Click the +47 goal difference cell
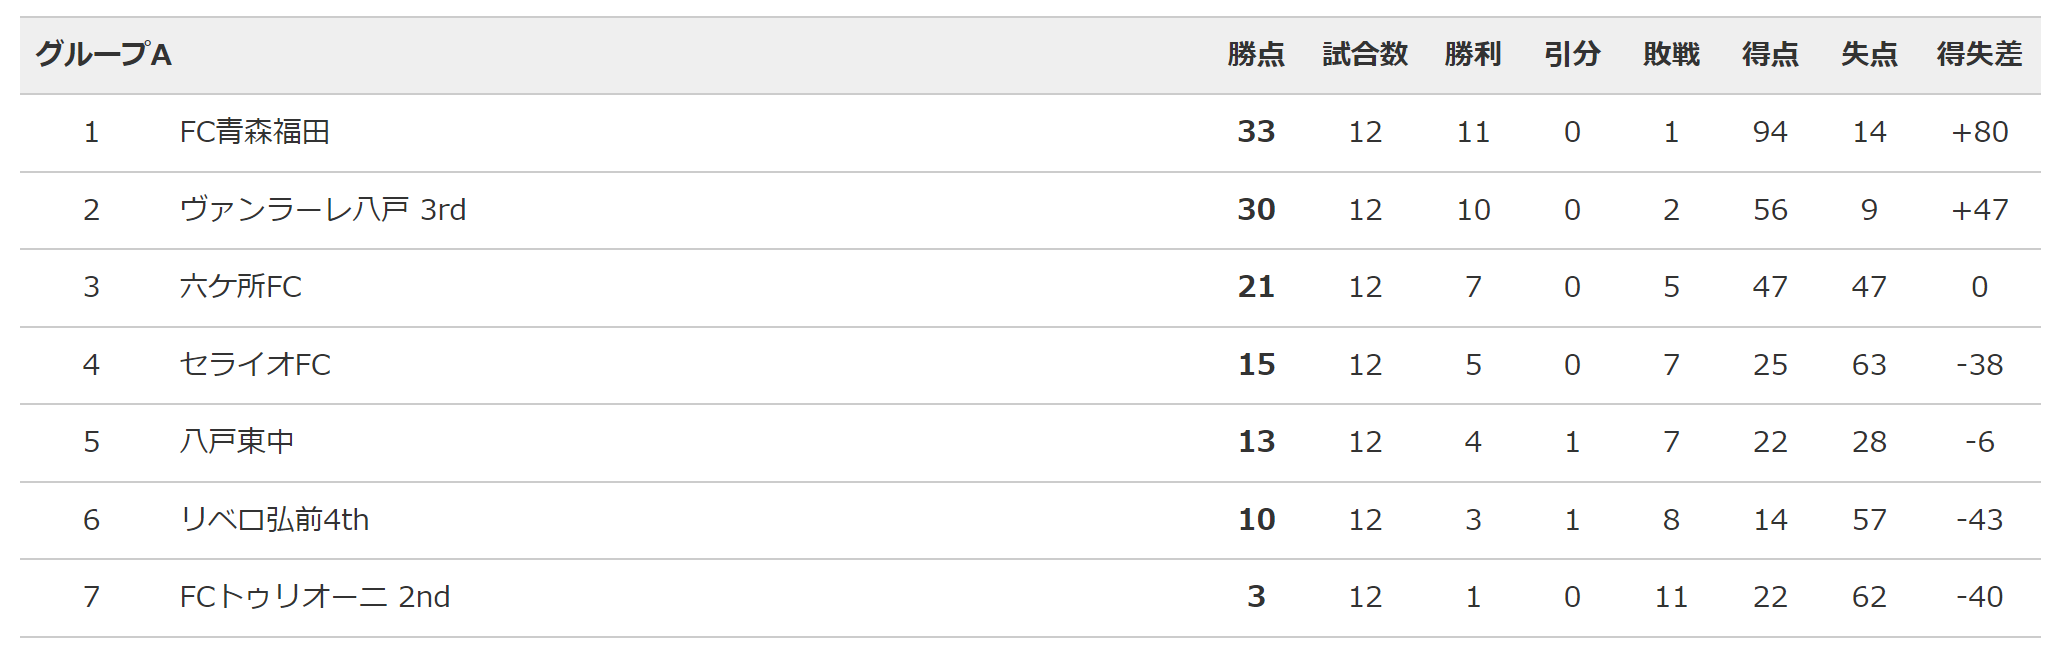This screenshot has height=652, width=2045. click(x=1979, y=210)
